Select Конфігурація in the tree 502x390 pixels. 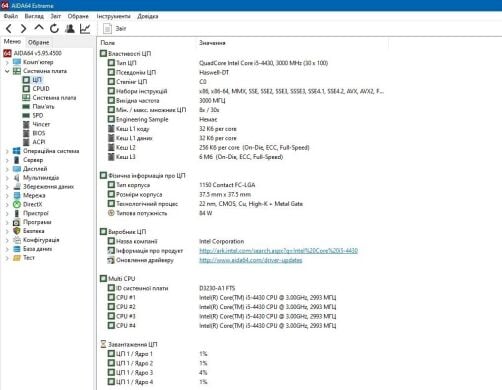coord(36,240)
